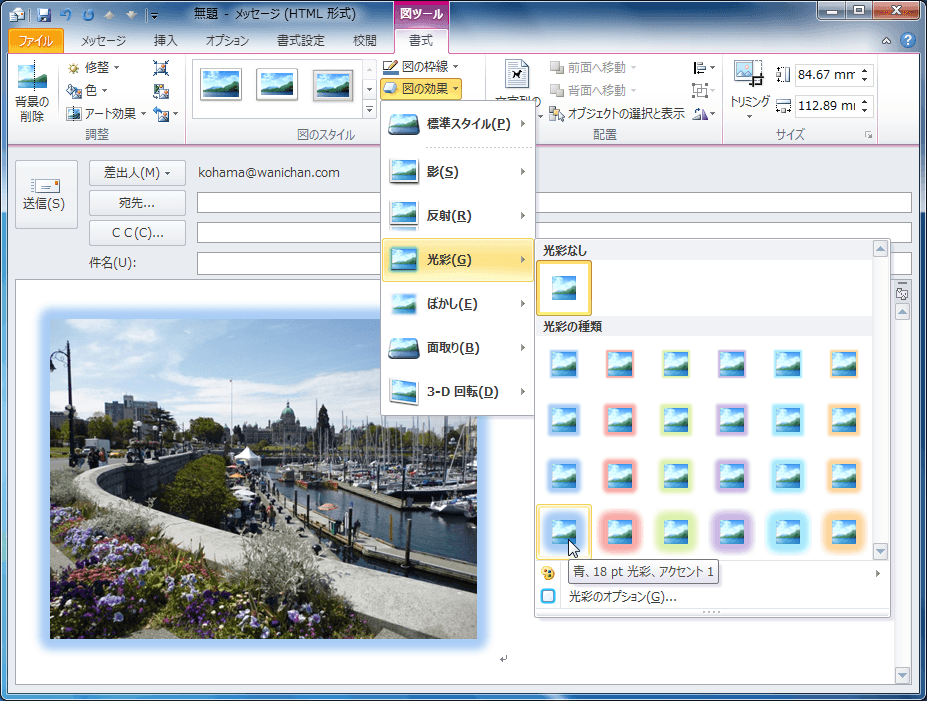The width and height of the screenshot is (927, 701).
Task: Switch to the 校閲 tab
Action: point(365,41)
